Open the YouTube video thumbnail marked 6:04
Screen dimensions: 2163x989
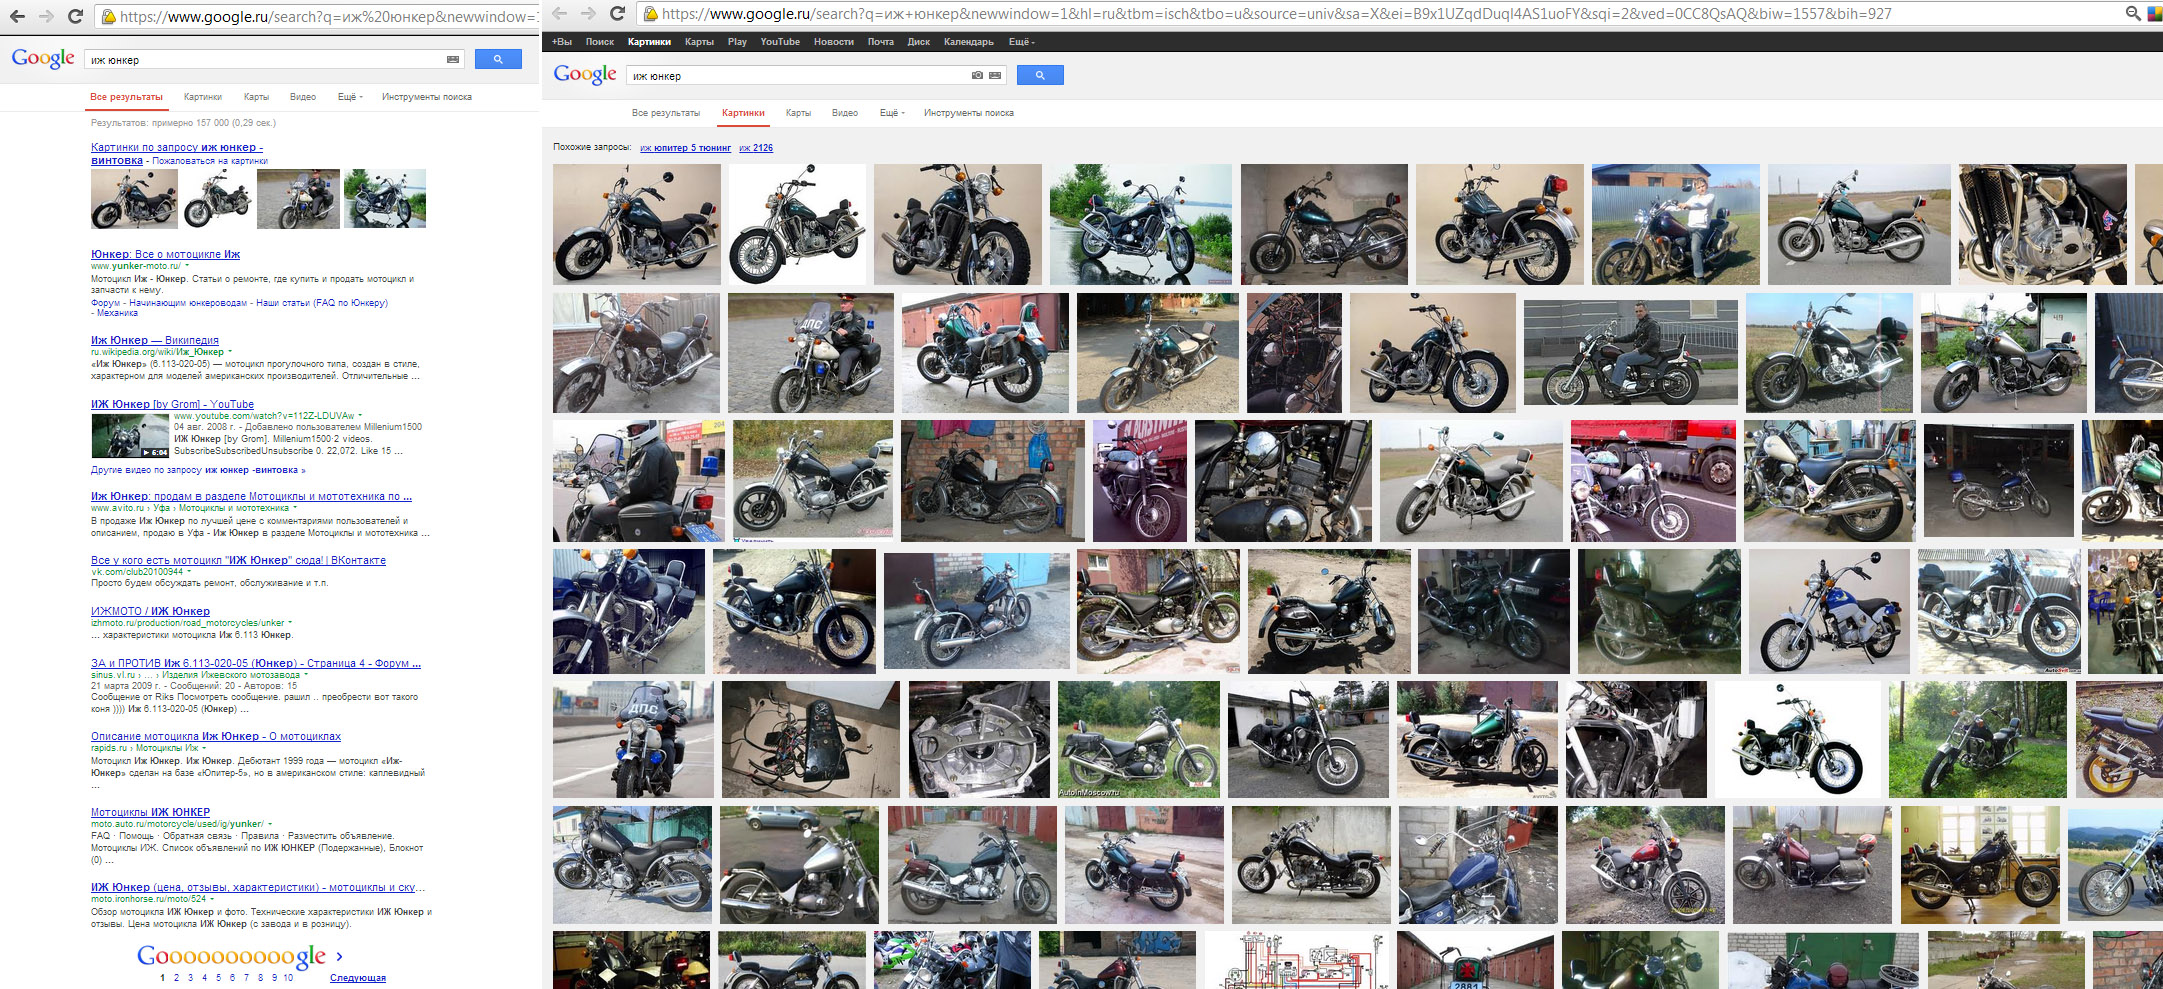(130, 436)
